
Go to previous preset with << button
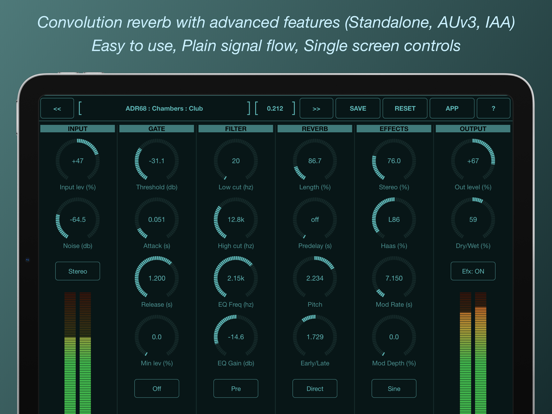pyautogui.click(x=57, y=108)
